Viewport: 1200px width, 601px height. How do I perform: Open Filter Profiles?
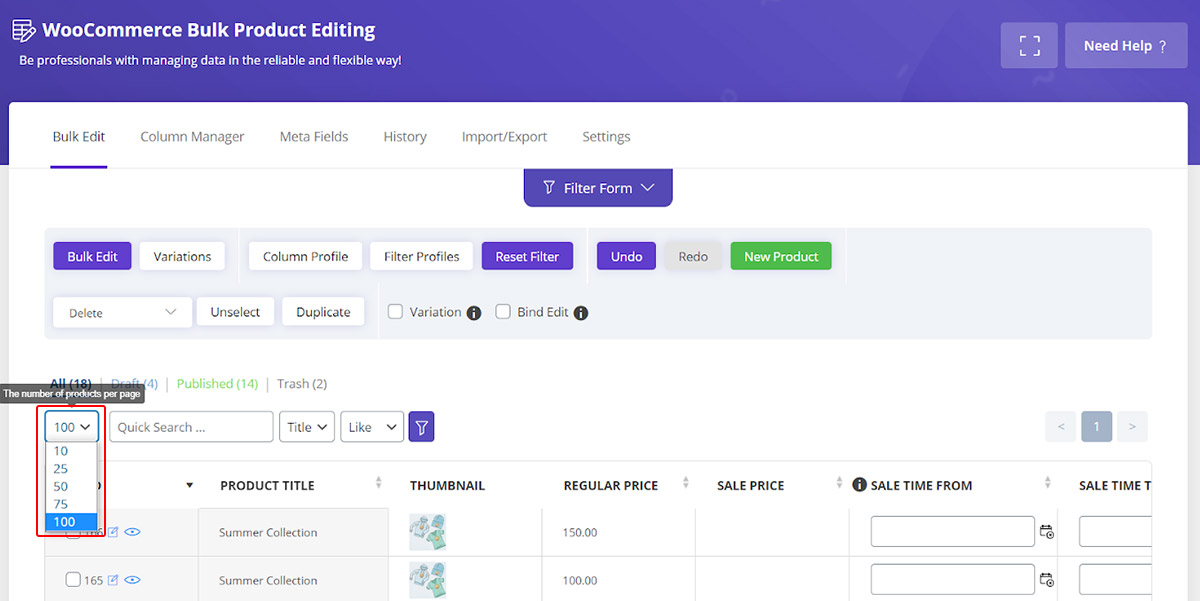coord(422,257)
